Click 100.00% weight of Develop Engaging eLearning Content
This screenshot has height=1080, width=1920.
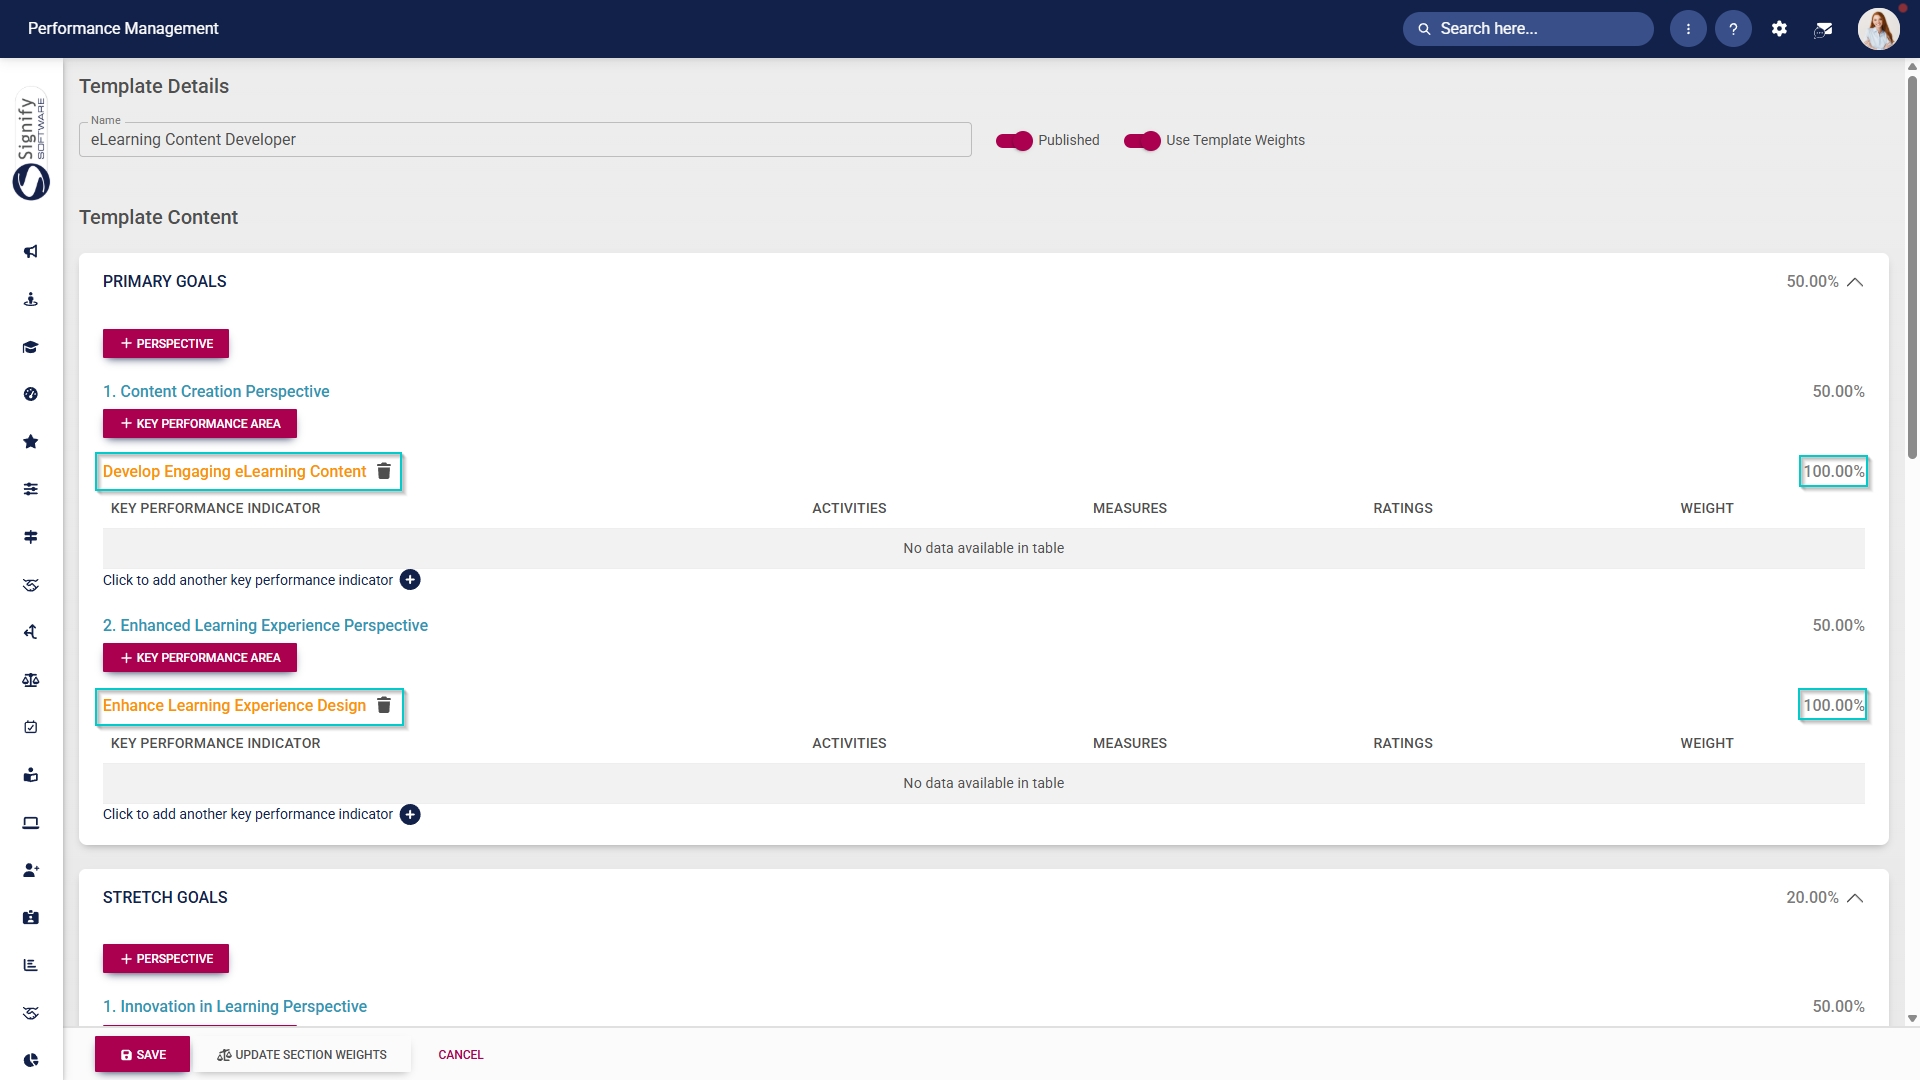[1833, 471]
